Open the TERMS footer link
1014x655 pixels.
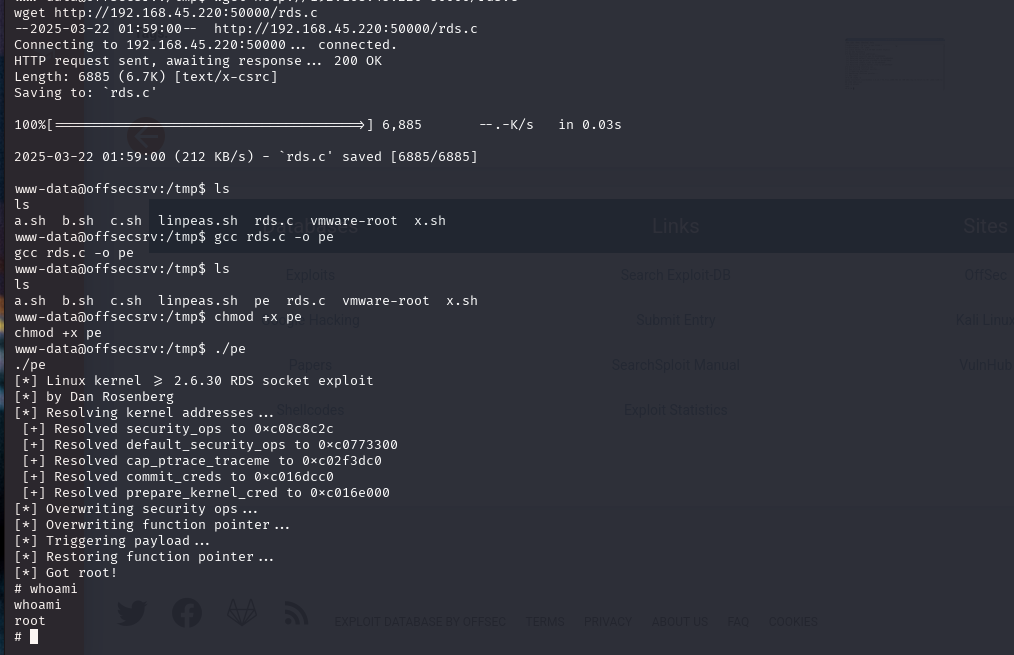(x=545, y=621)
